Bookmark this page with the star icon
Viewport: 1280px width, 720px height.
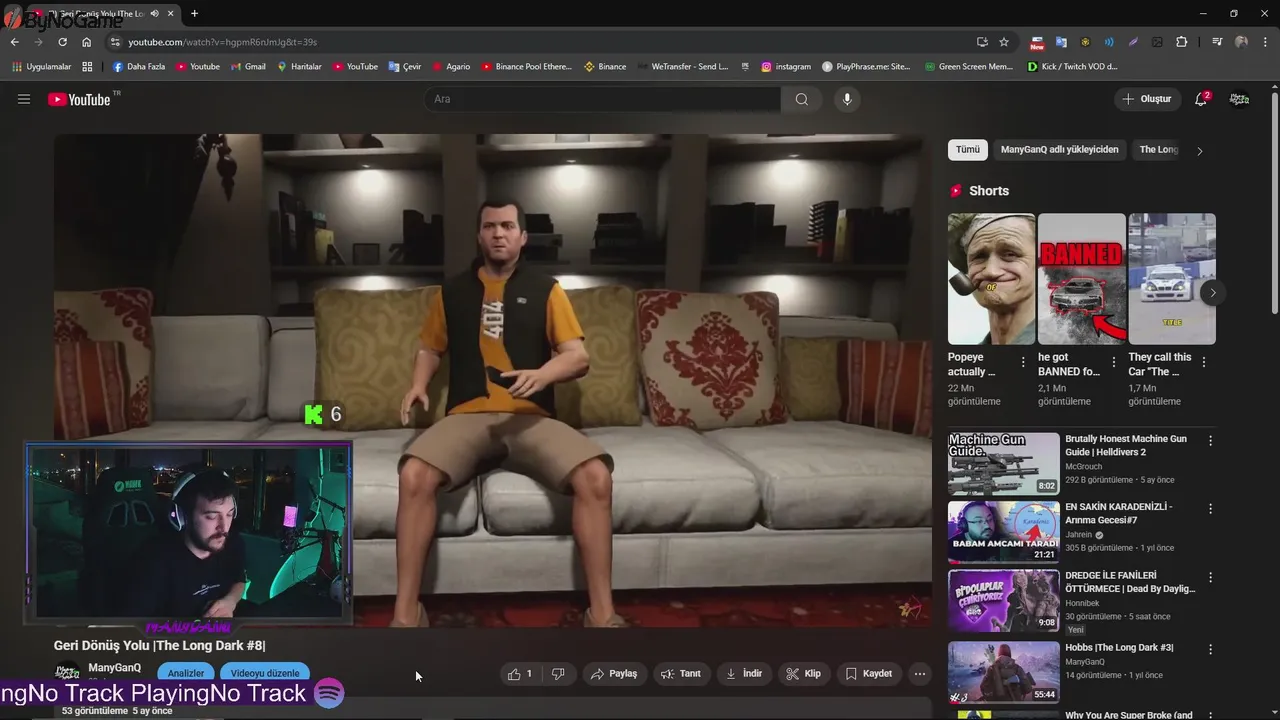(x=1004, y=42)
